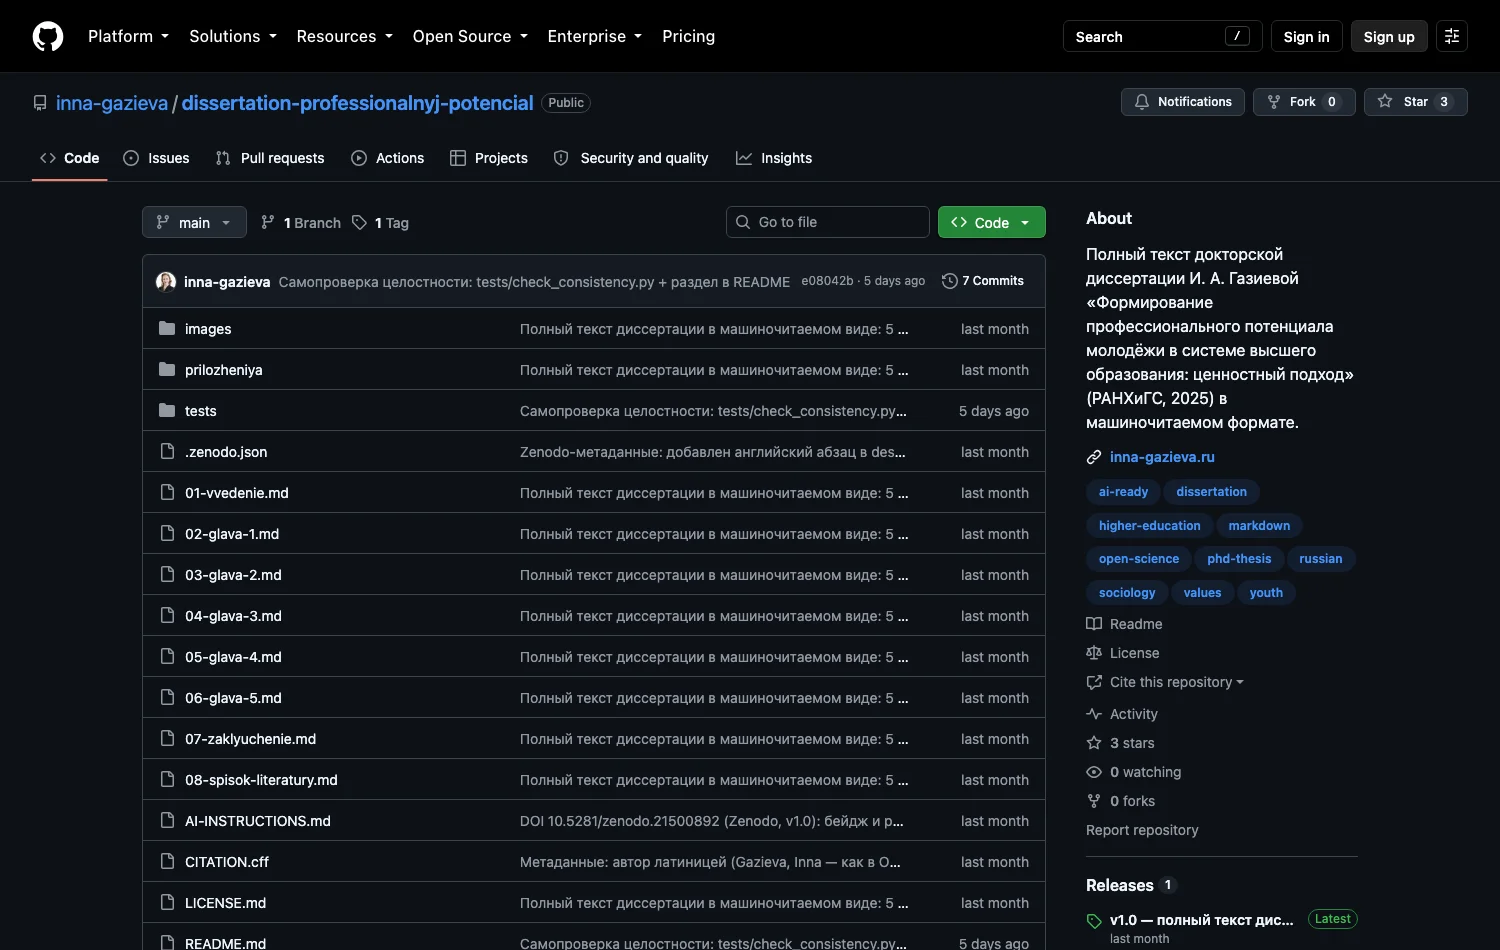Open the Pull requests tab

[x=270, y=158]
